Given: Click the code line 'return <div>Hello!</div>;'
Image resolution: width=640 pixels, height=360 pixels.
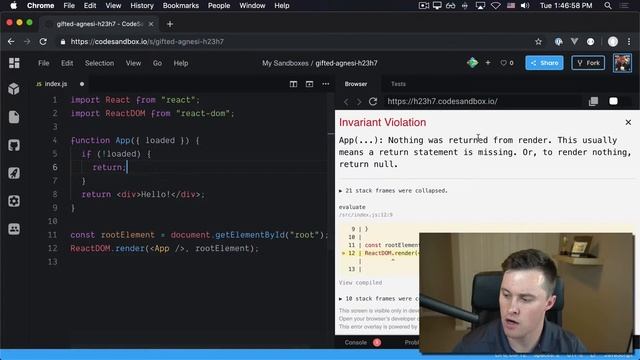Looking at the screenshot, I should click(x=143, y=194).
